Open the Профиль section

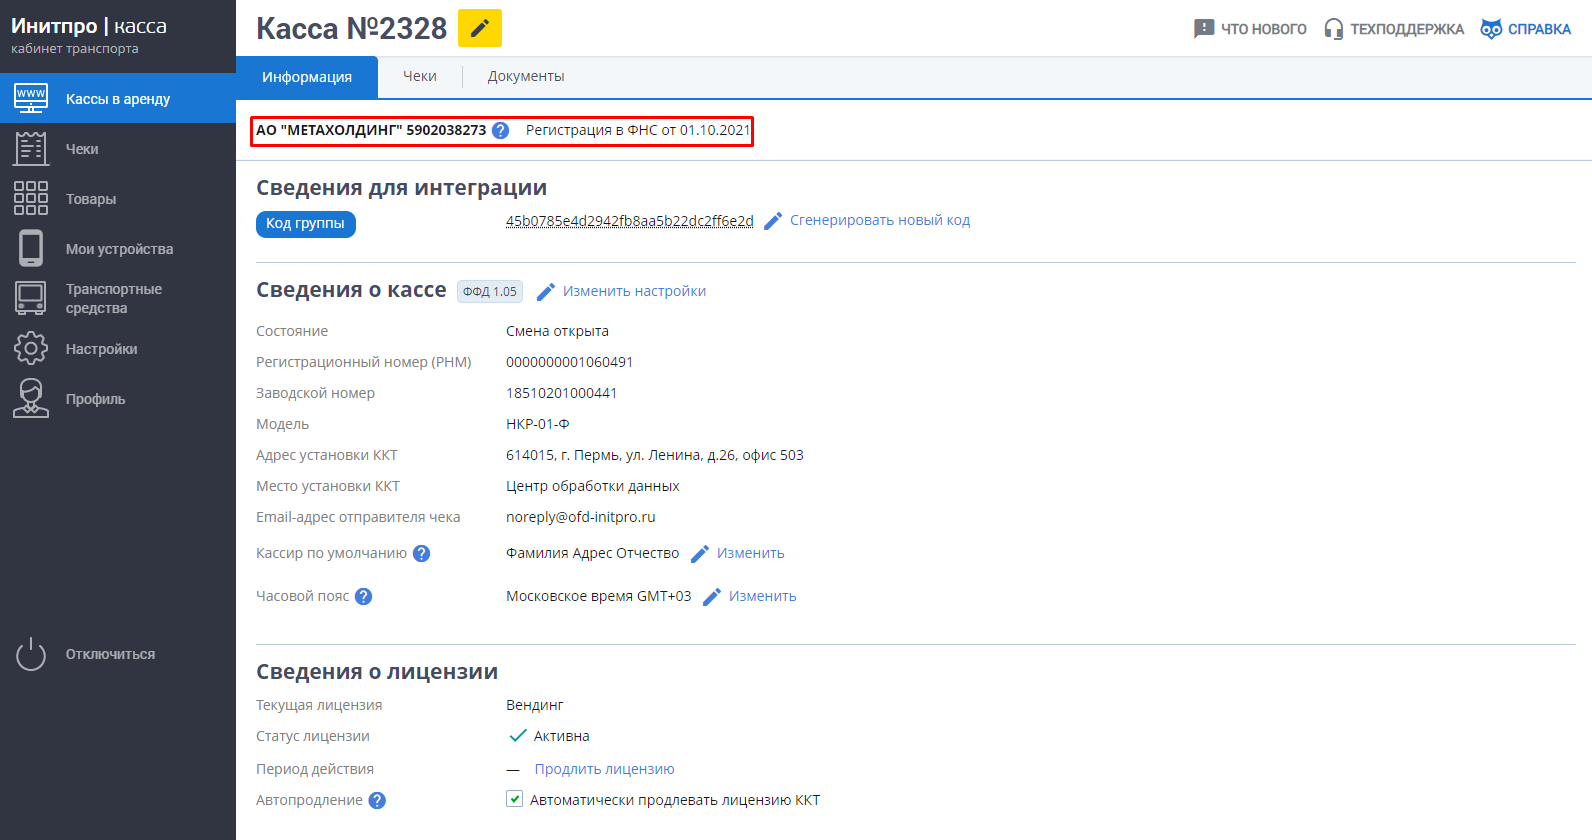click(96, 399)
